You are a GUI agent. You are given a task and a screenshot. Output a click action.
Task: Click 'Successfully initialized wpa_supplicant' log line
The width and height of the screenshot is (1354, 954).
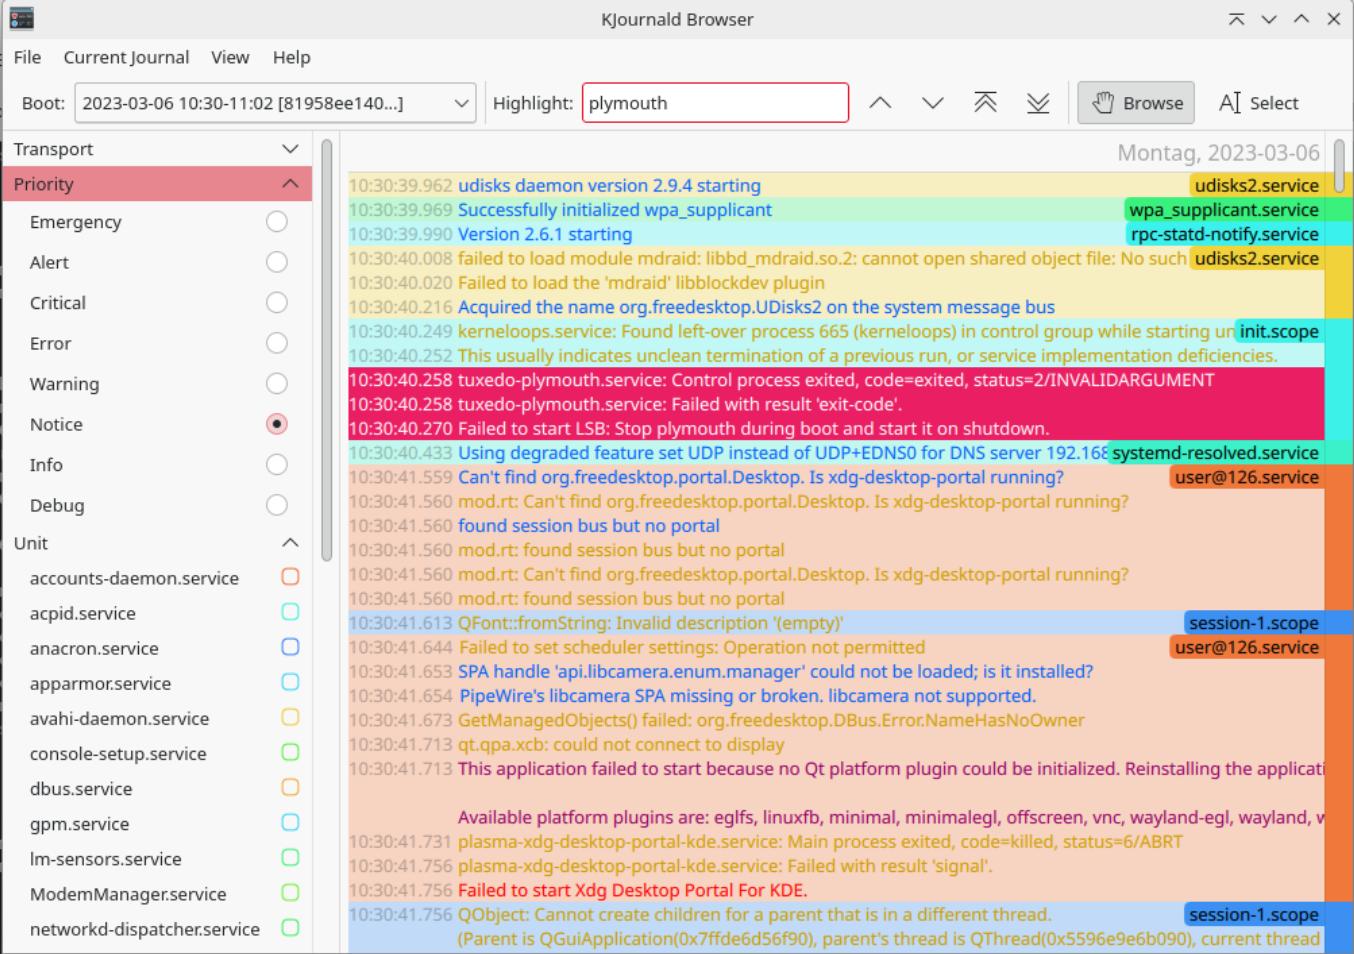point(615,210)
